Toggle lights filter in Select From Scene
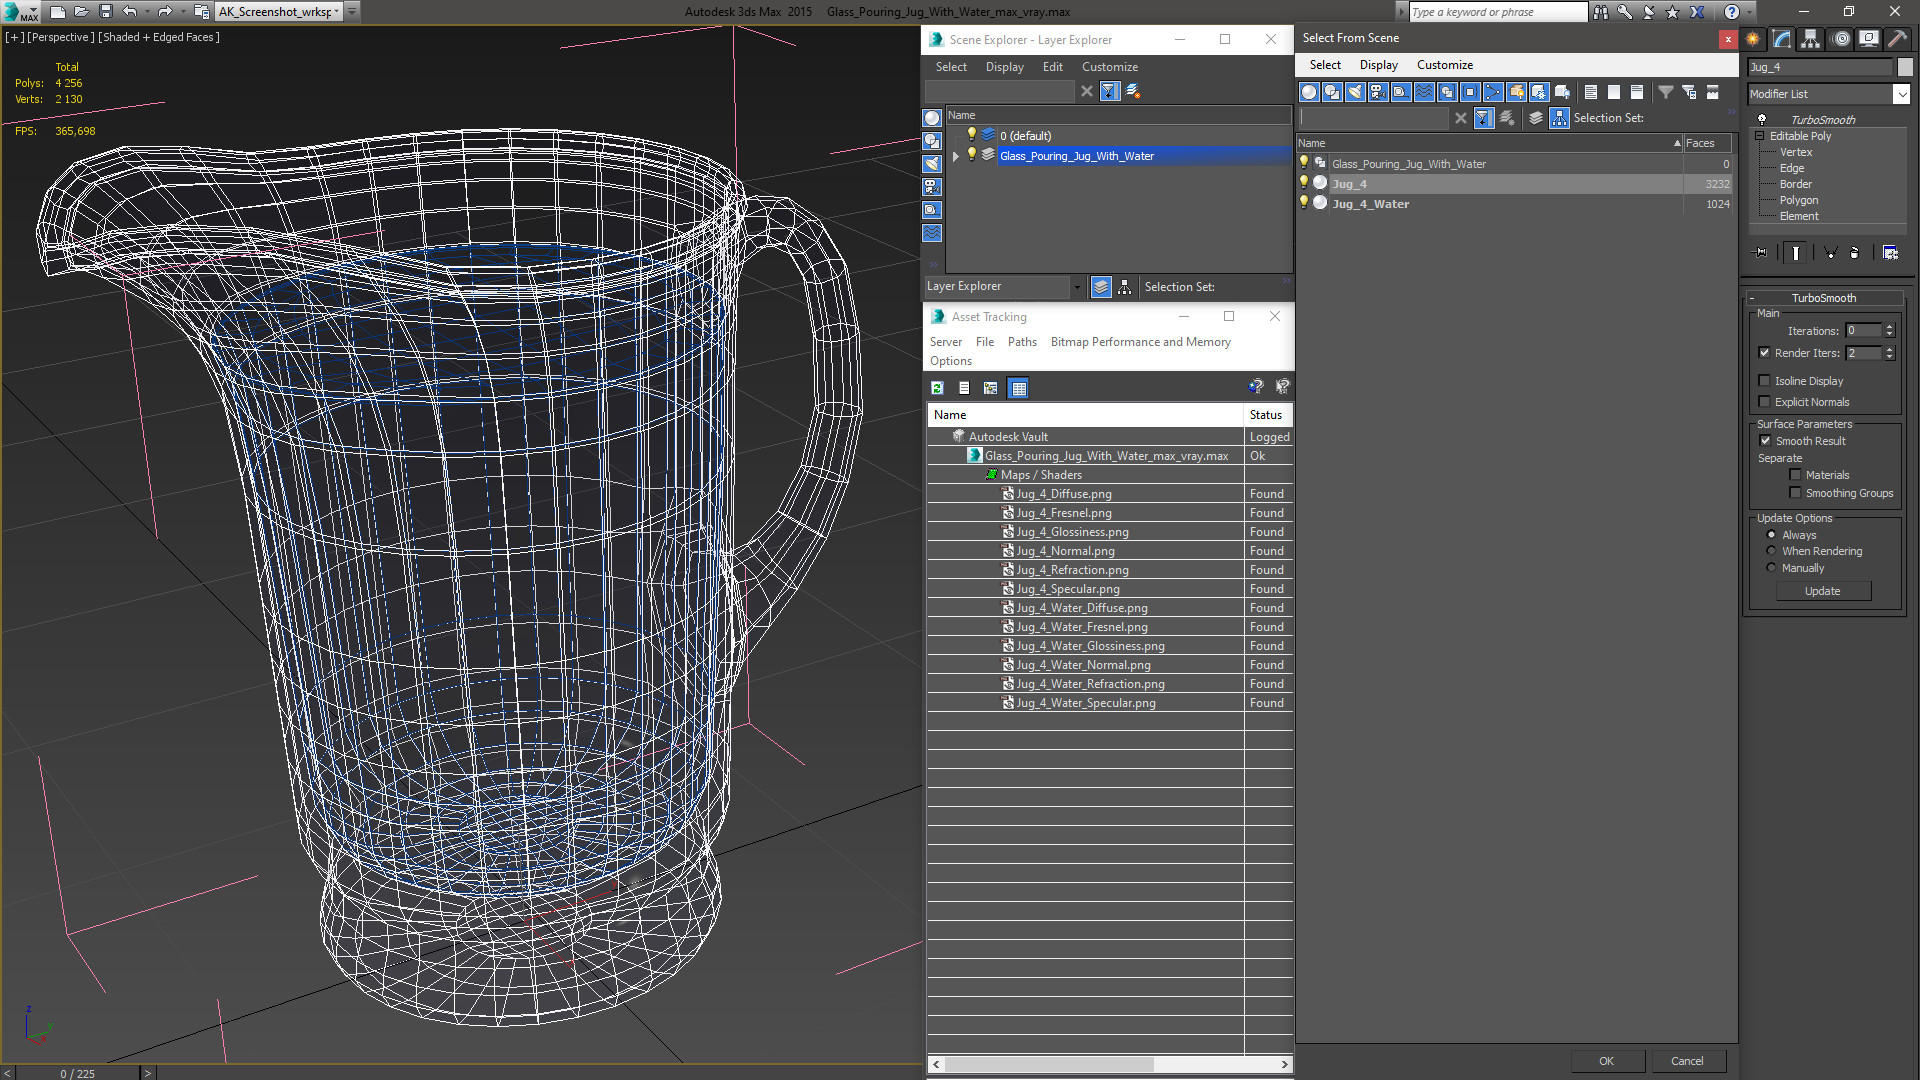The height and width of the screenshot is (1080, 1920). [x=1355, y=92]
